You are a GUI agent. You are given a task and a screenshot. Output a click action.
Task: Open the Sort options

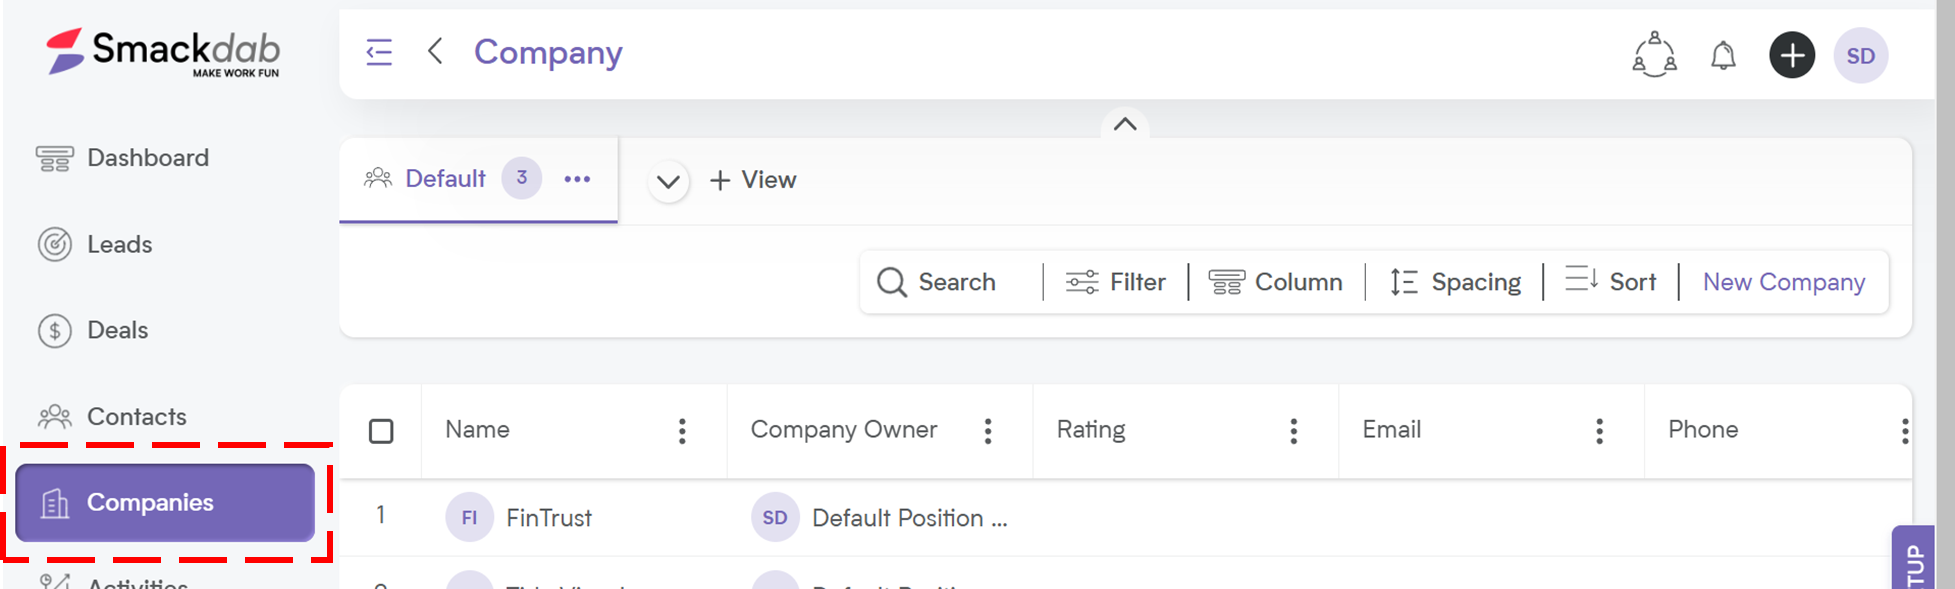tap(1610, 281)
